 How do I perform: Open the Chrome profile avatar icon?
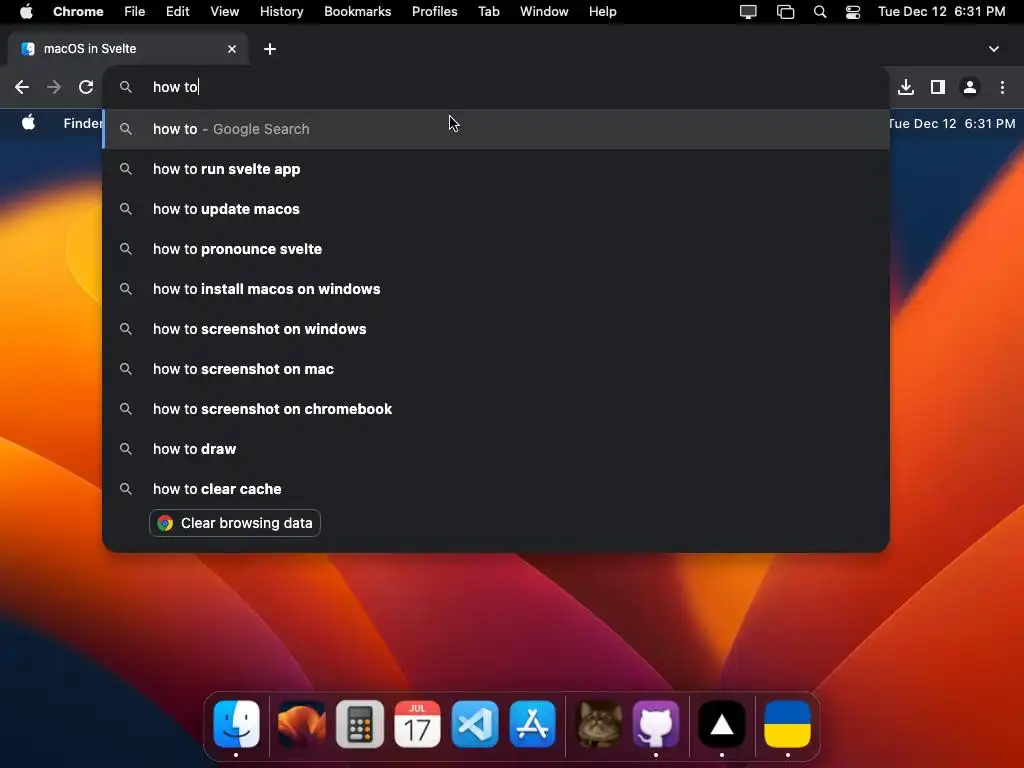(970, 87)
